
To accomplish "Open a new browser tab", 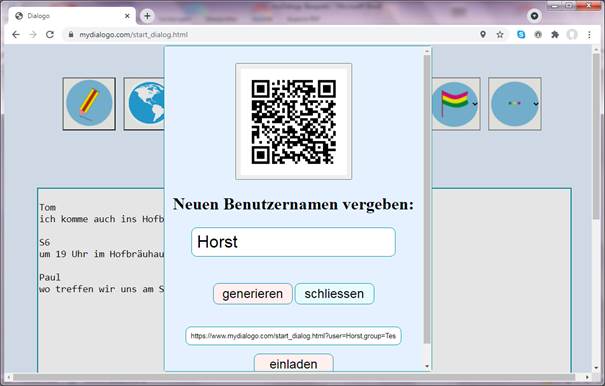I will [147, 16].
